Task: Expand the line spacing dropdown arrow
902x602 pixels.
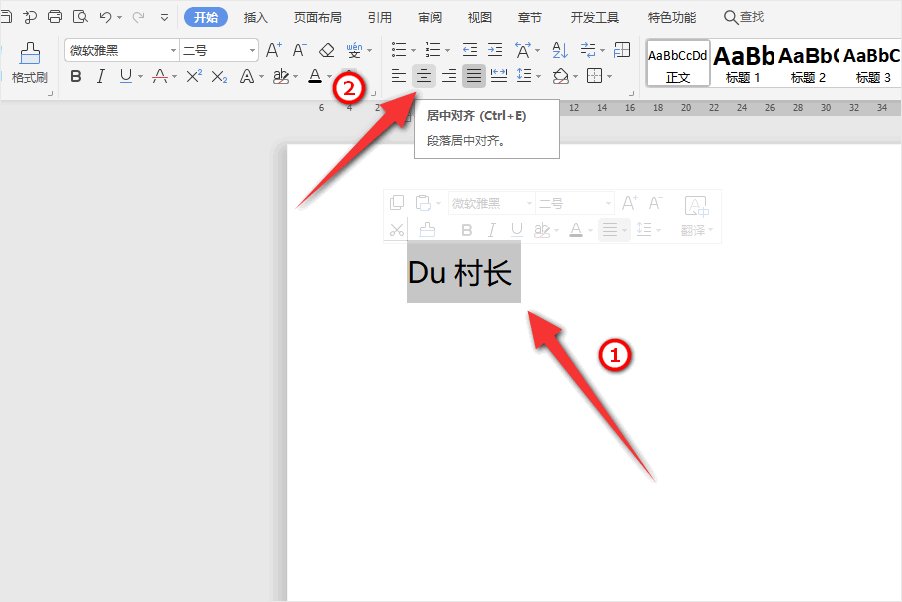Action: pos(537,76)
